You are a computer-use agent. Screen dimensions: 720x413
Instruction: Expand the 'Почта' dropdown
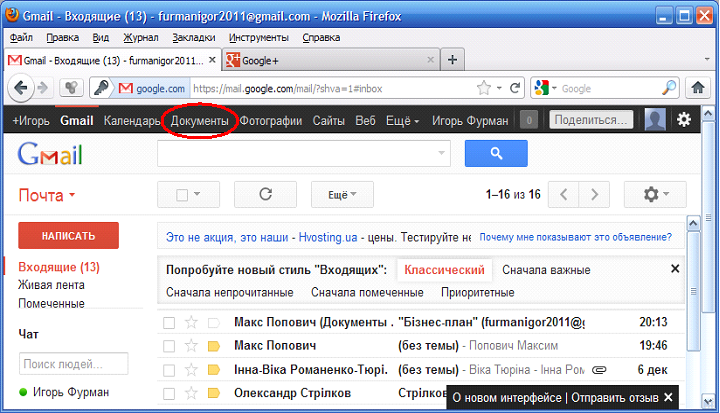coord(46,195)
